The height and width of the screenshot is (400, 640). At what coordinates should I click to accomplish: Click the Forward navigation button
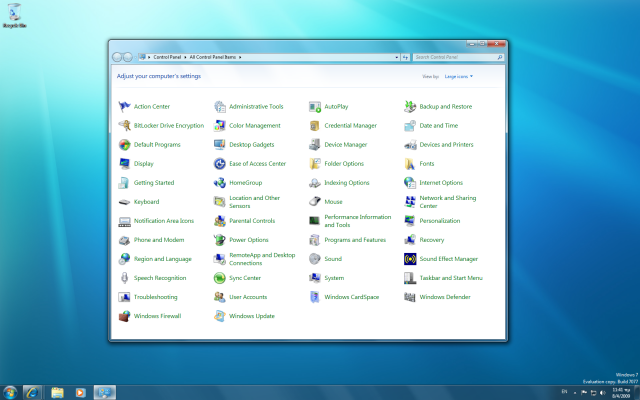click(x=128, y=57)
